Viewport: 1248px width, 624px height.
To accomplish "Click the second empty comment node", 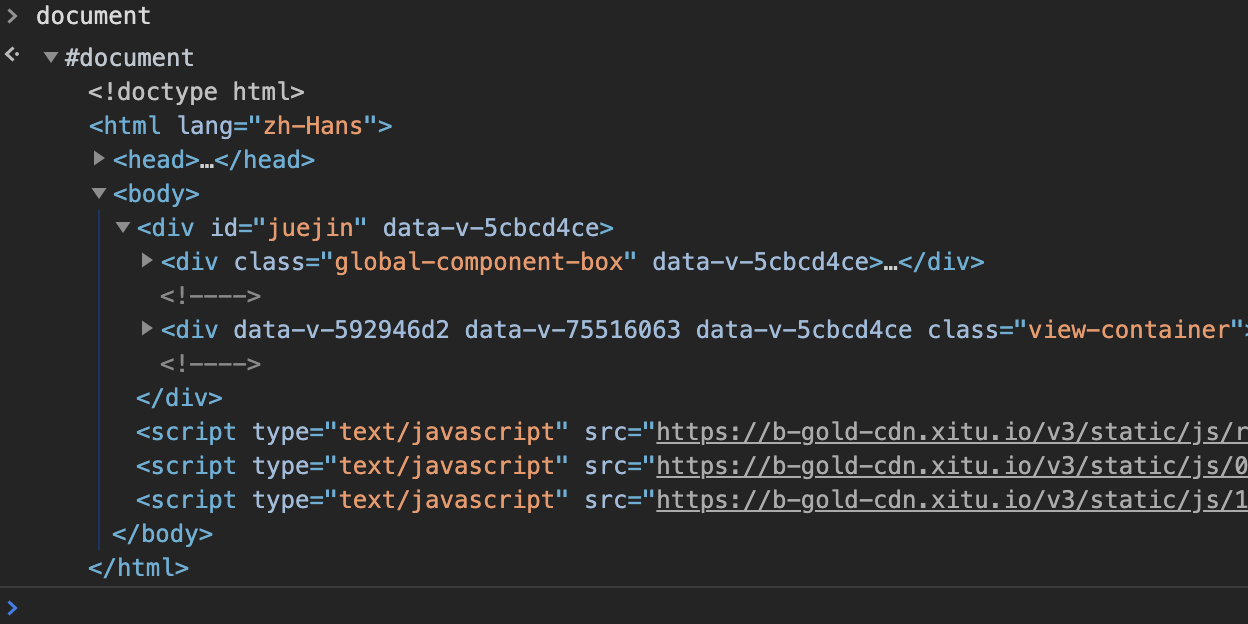I will click(x=210, y=364).
